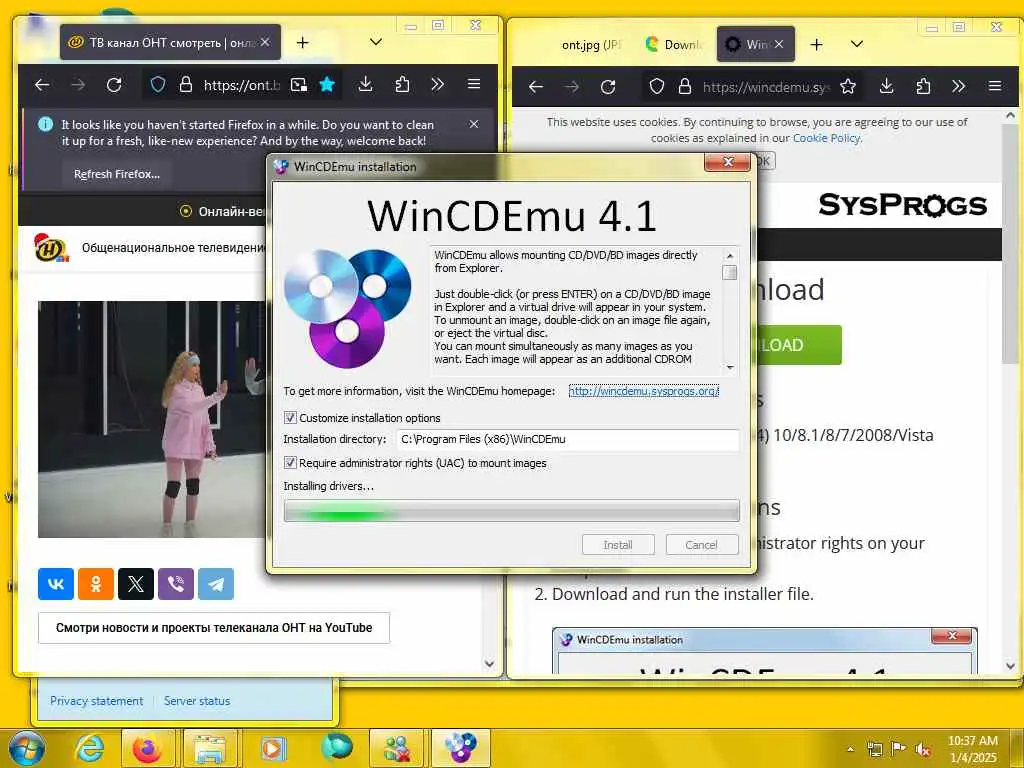Screen dimensions: 1024x768
Task: Click Refresh Firefox... button
Action: pos(116,174)
